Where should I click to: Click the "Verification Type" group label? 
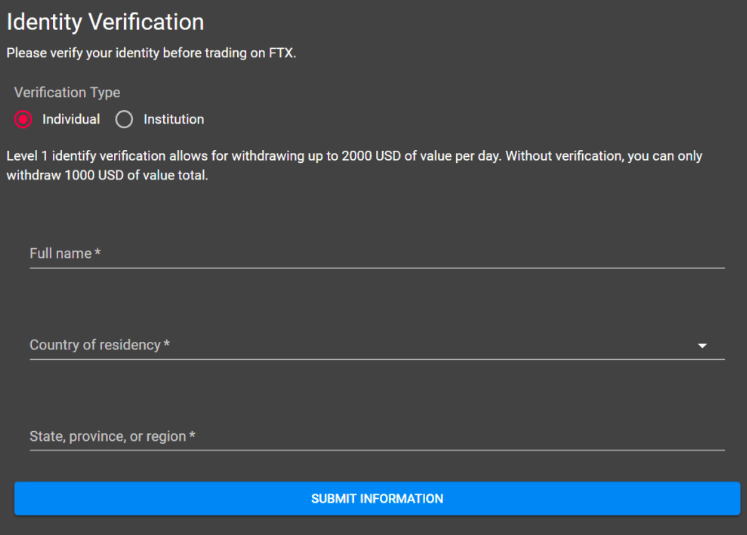click(67, 92)
